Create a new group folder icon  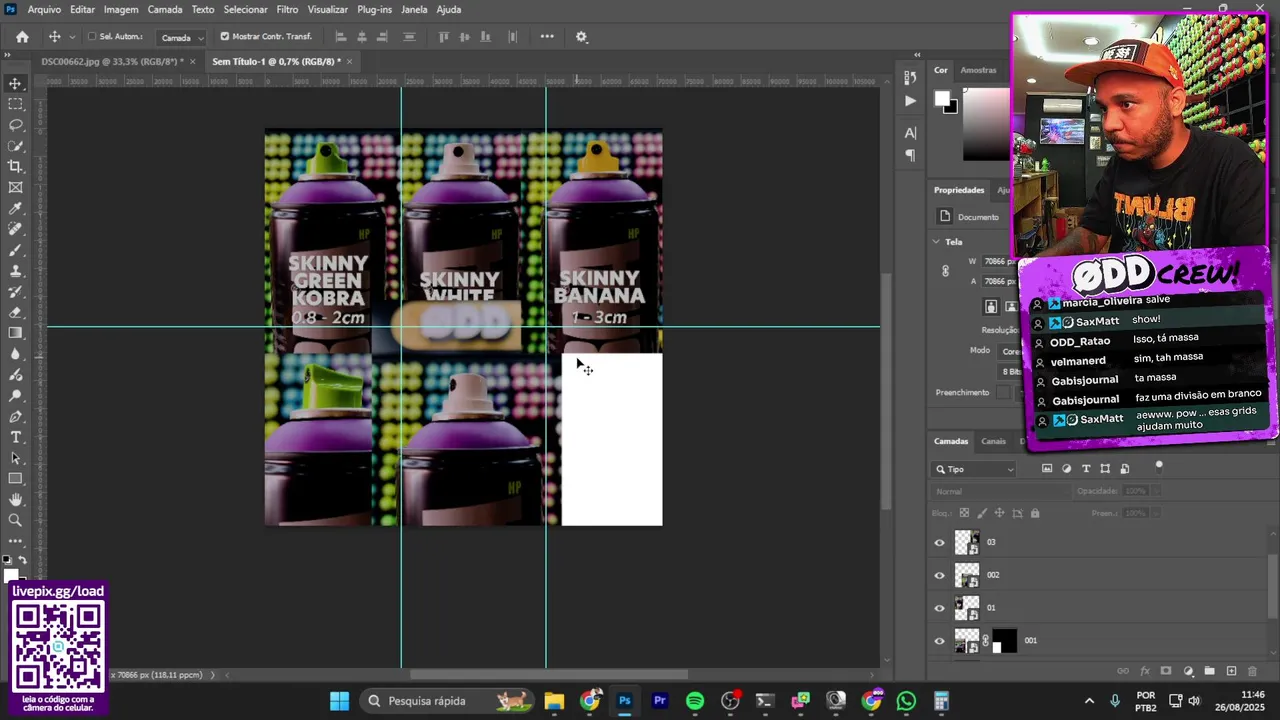tap(1209, 671)
